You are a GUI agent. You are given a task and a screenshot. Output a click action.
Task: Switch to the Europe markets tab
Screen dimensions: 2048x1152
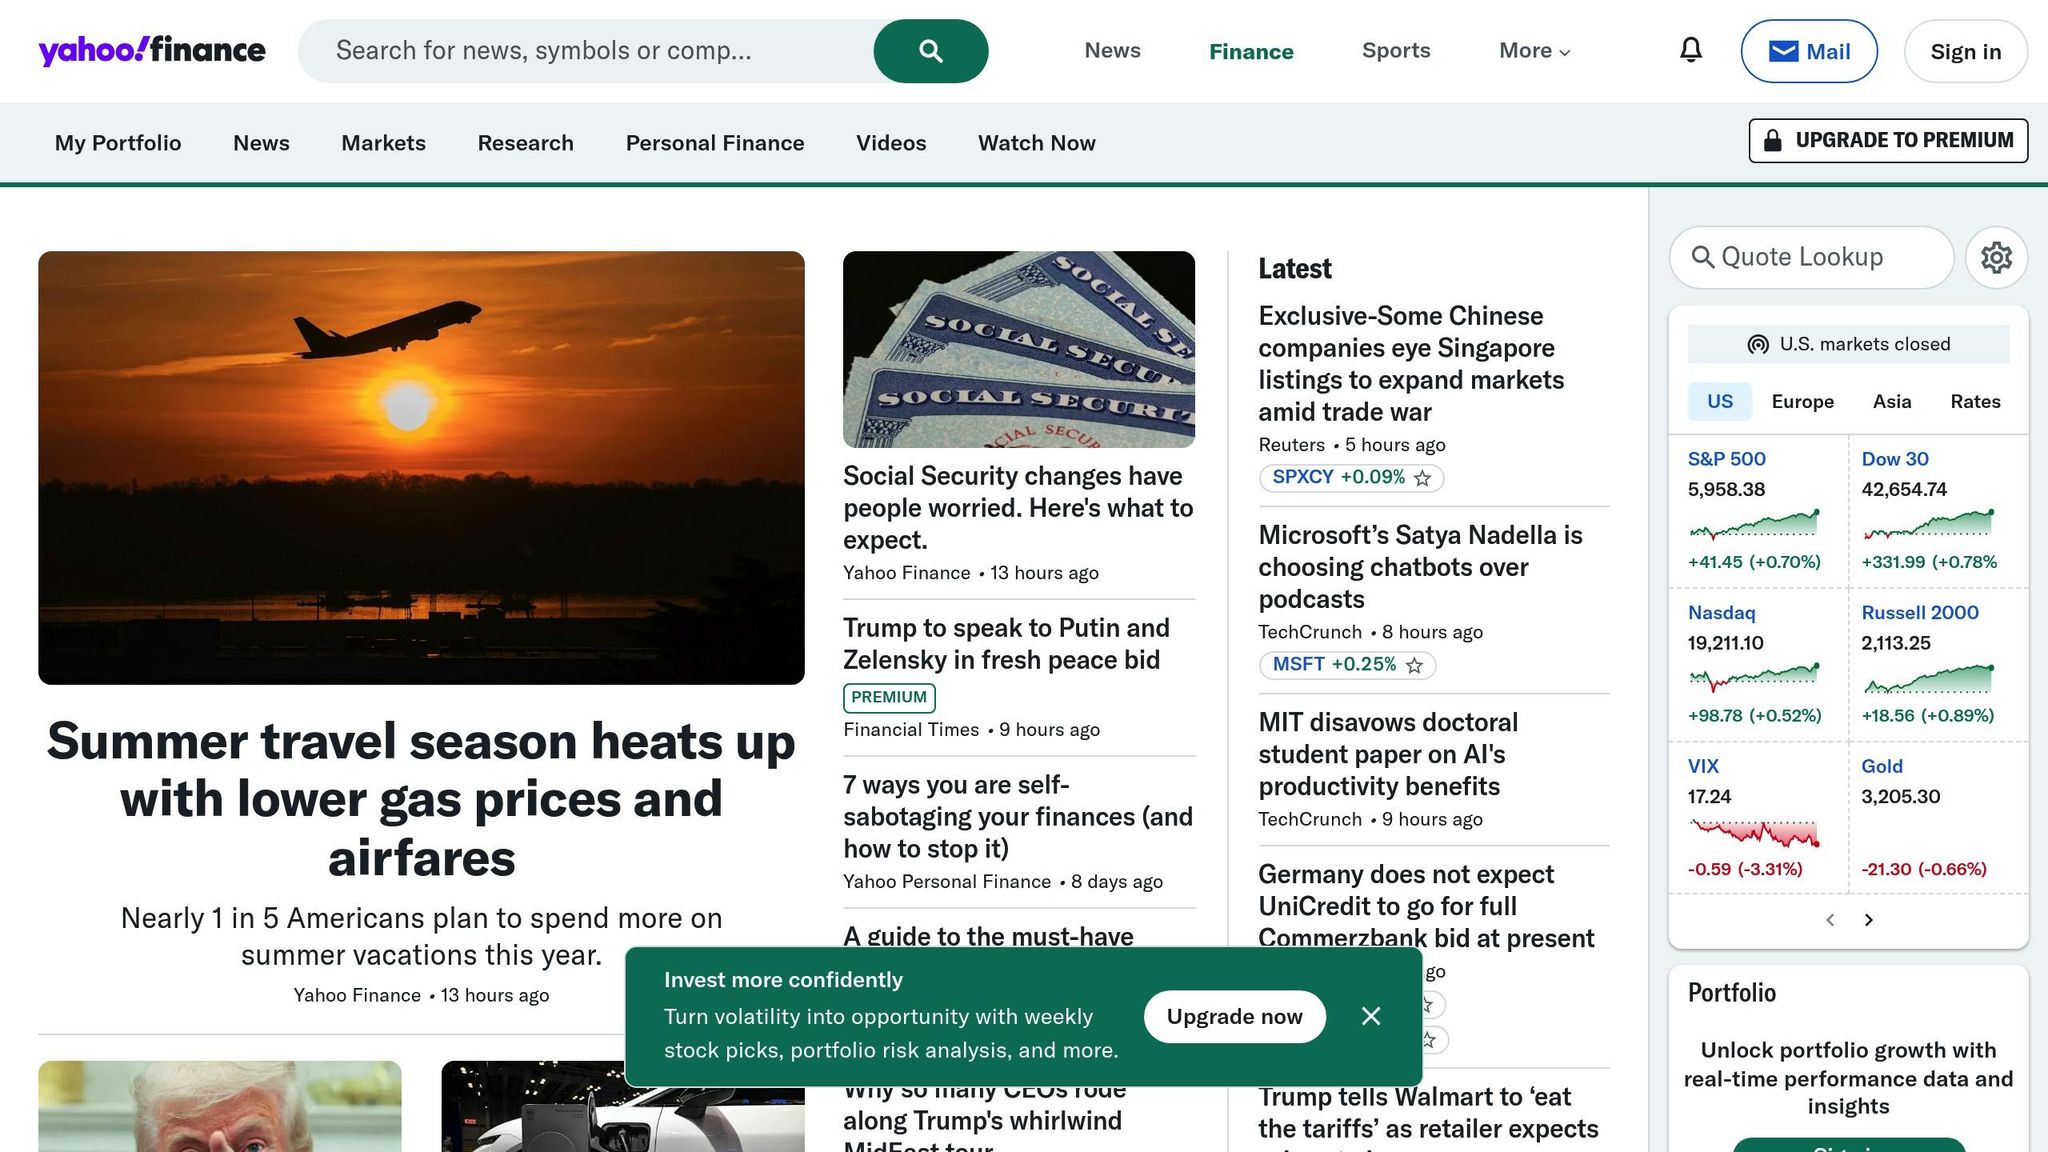pyautogui.click(x=1802, y=401)
